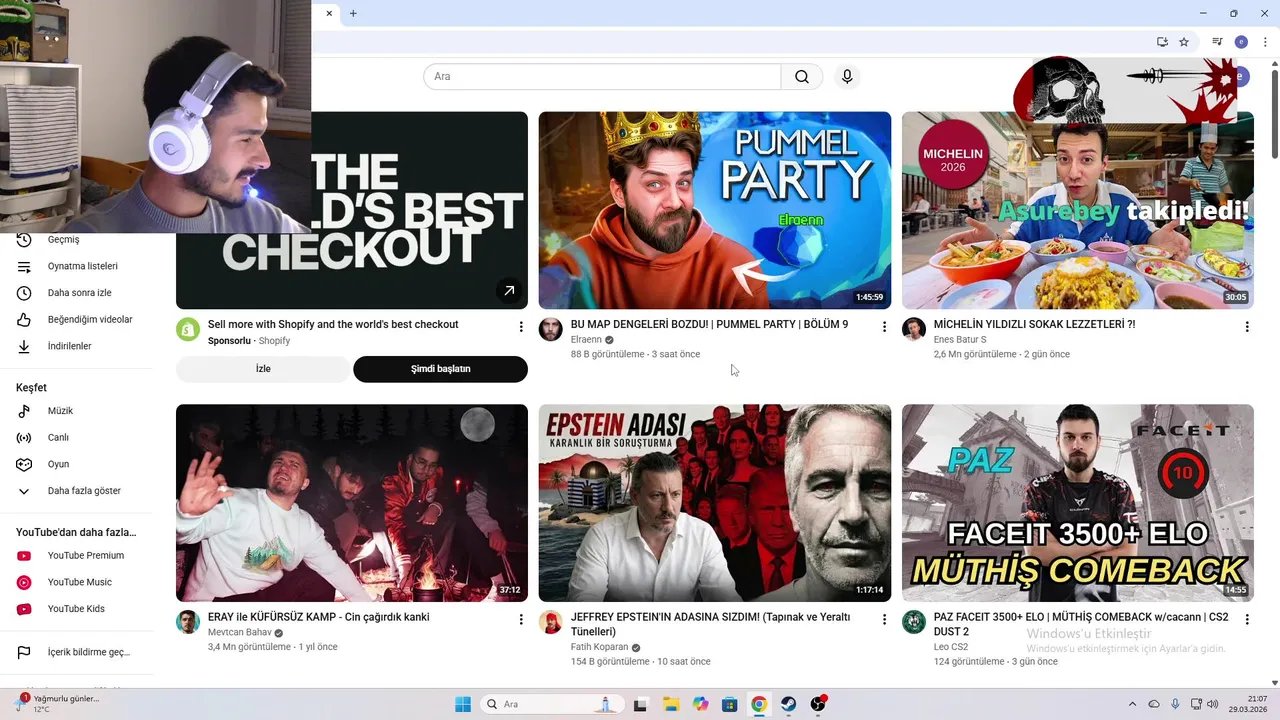Click Leo CS2 channel avatar
1280x720 pixels.
[x=914, y=622]
